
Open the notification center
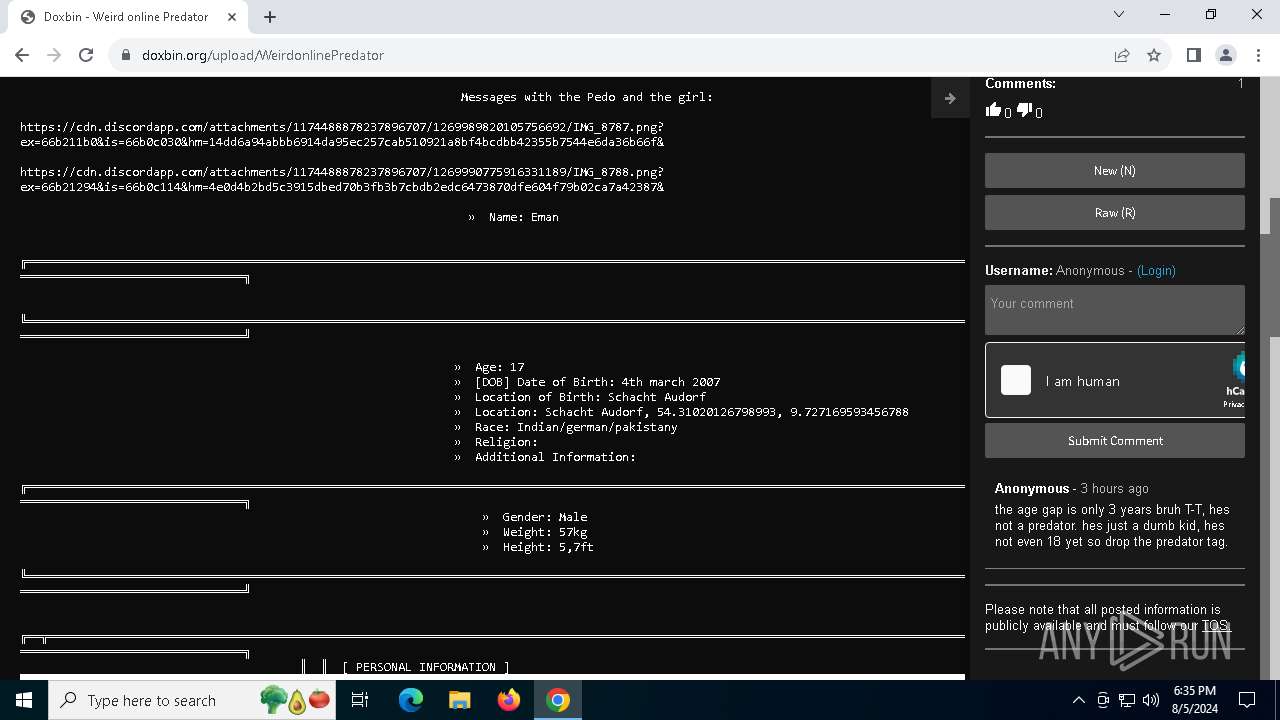(1247, 700)
